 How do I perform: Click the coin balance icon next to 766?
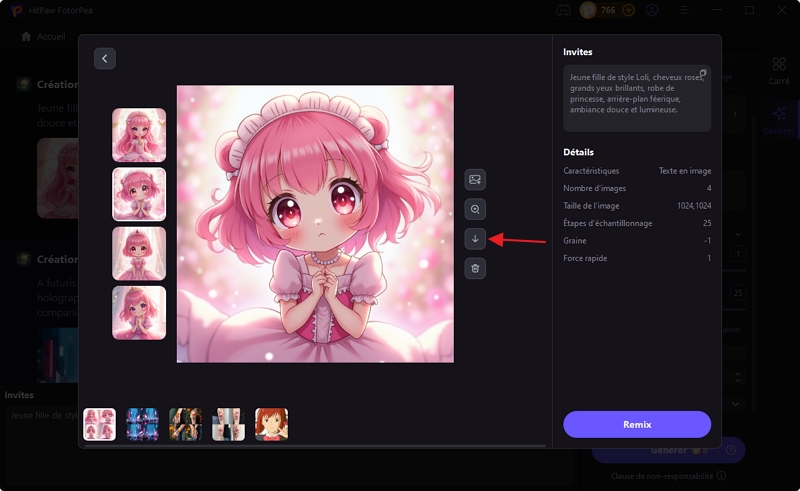[588, 10]
